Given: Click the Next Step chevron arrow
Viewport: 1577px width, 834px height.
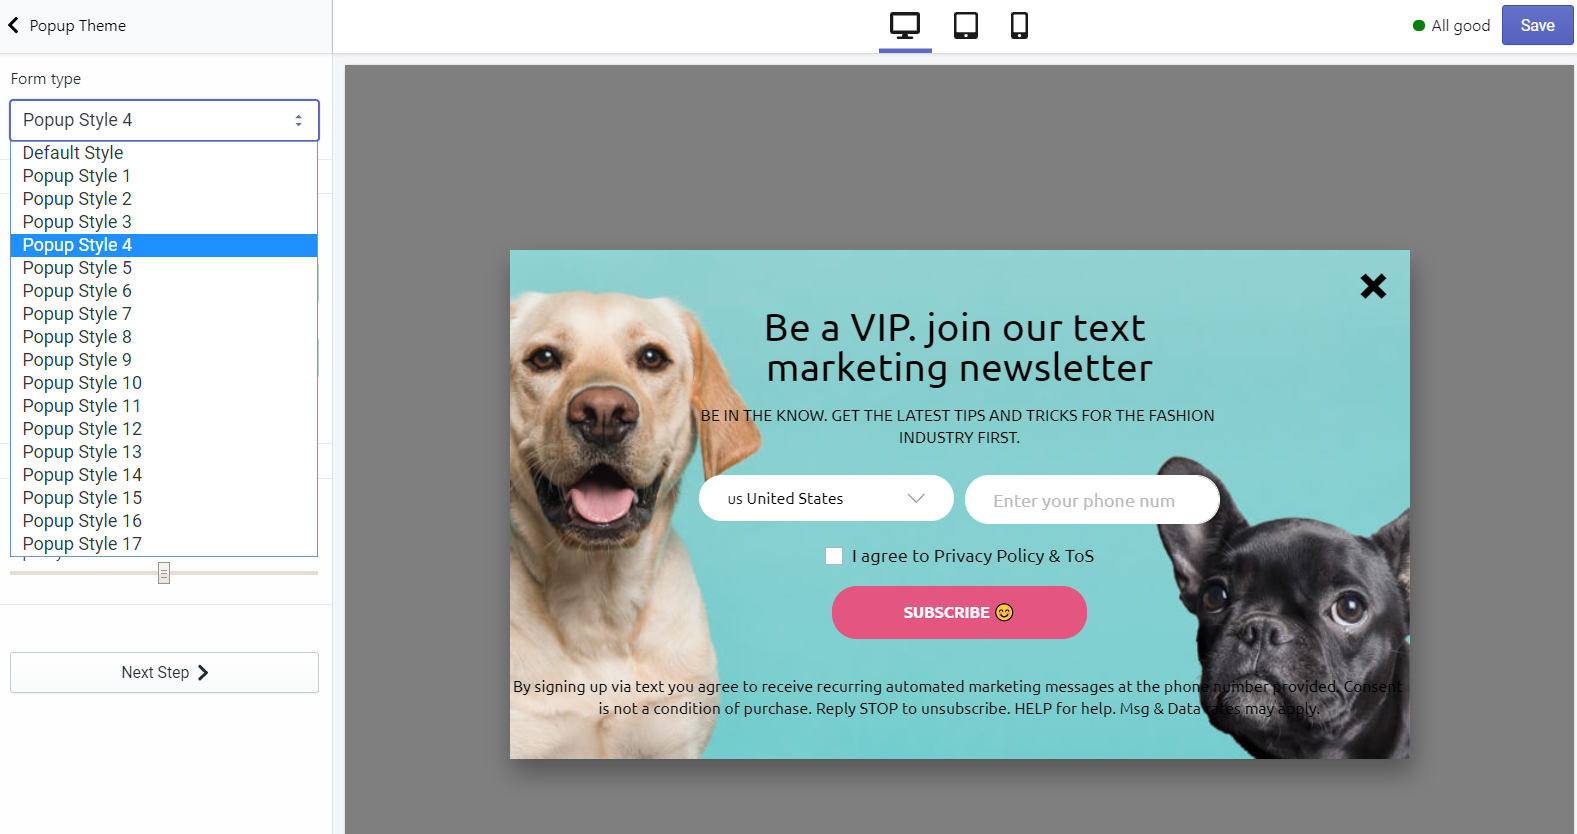Looking at the screenshot, I should tap(203, 673).
